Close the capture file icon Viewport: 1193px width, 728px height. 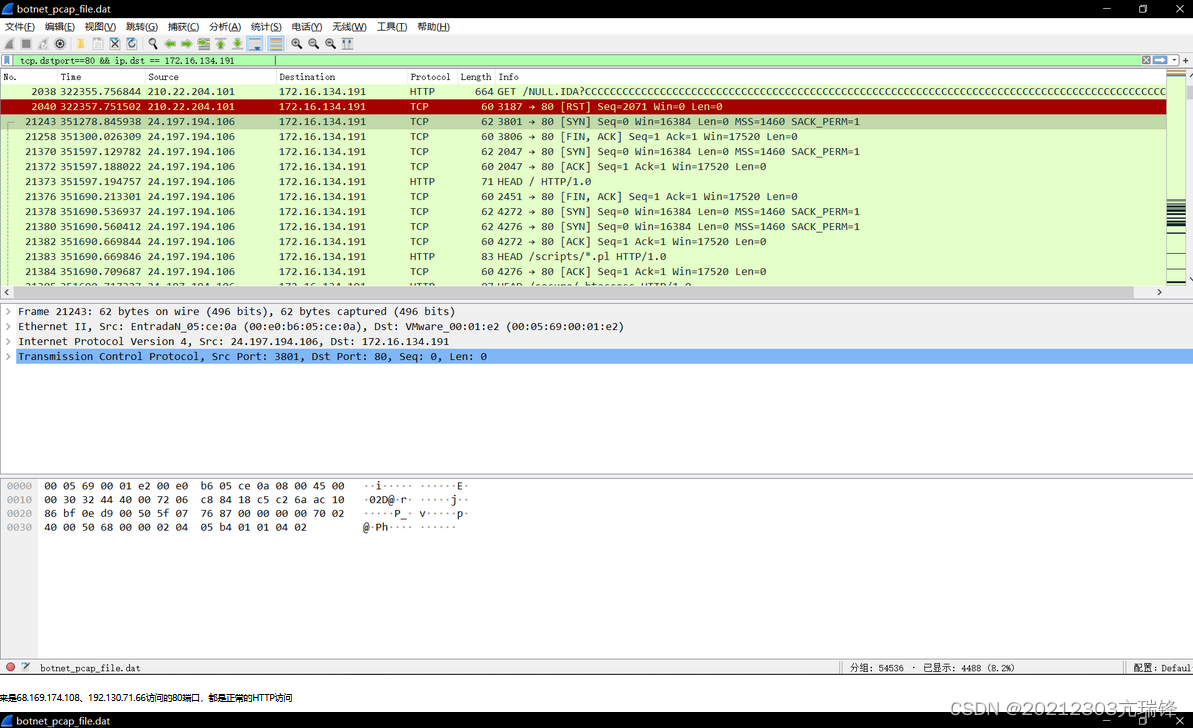point(115,44)
